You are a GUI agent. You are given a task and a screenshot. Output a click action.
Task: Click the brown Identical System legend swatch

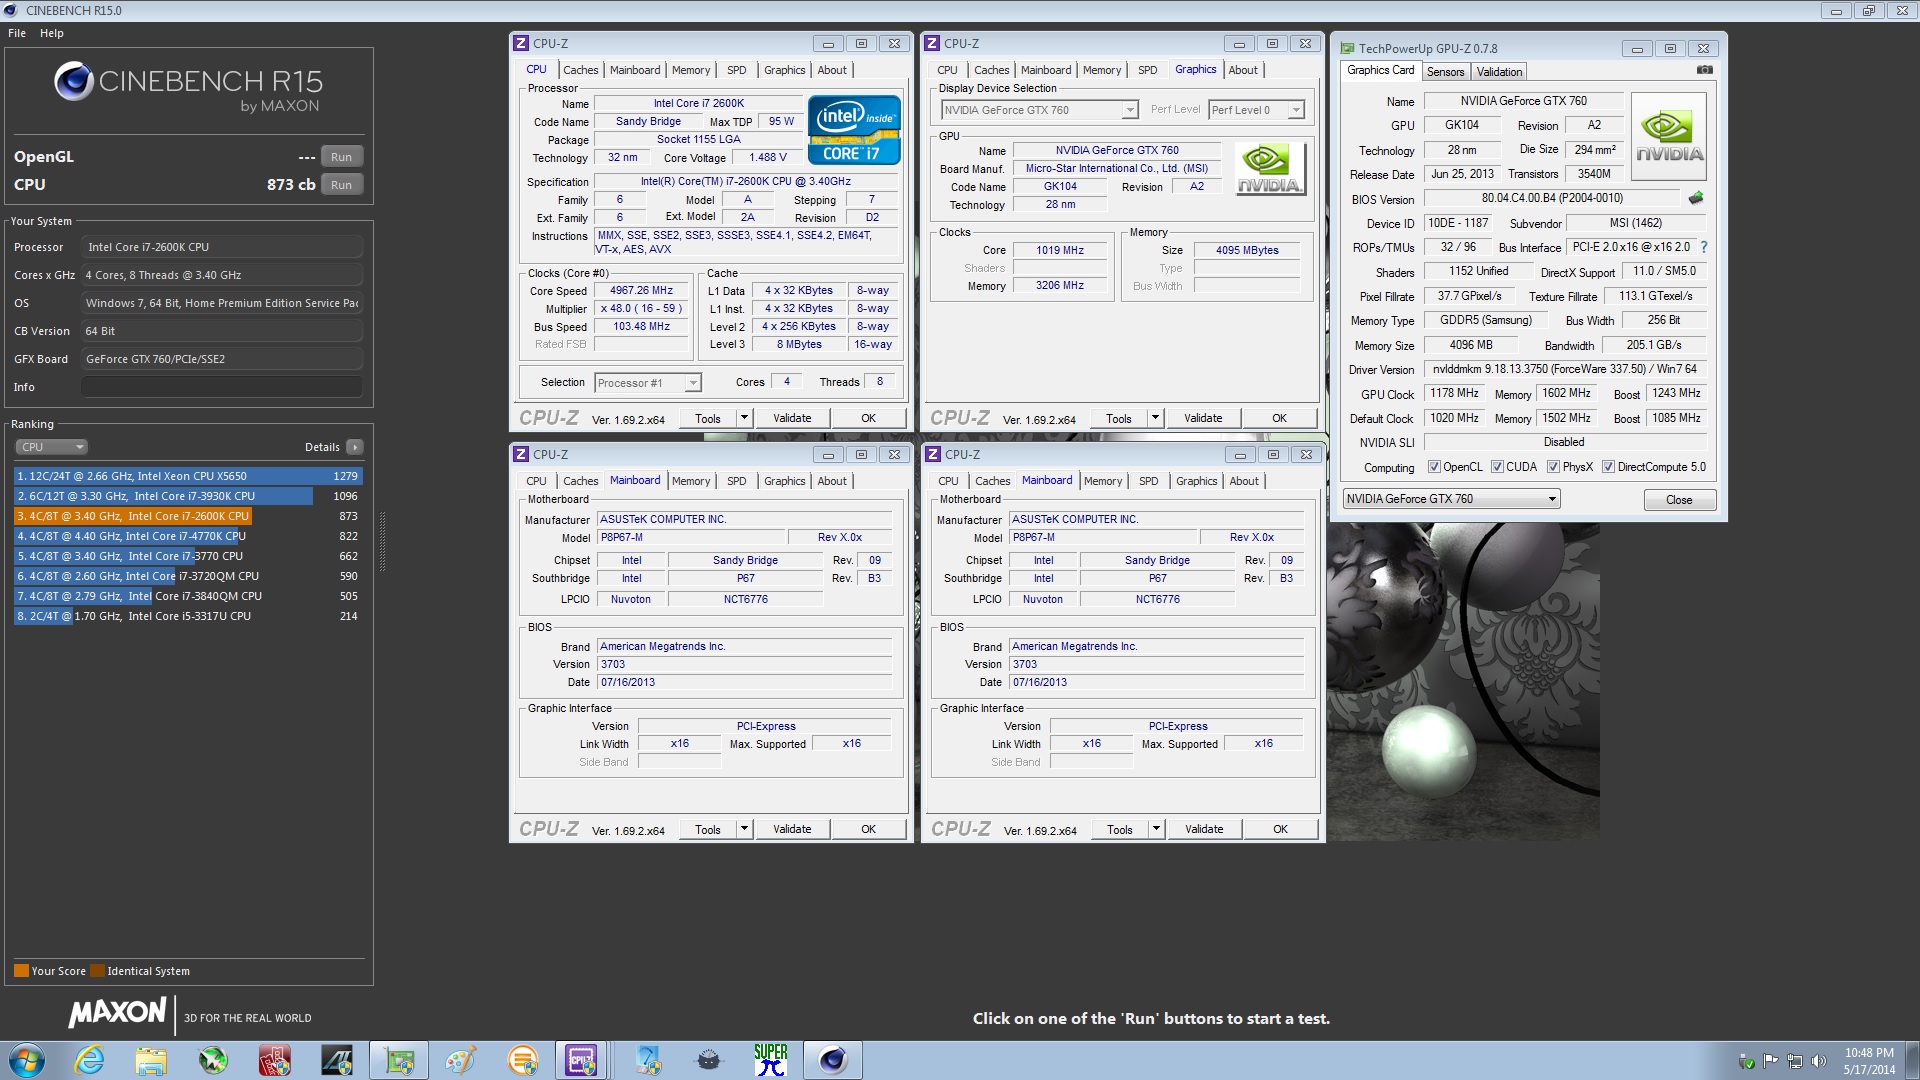click(x=97, y=971)
